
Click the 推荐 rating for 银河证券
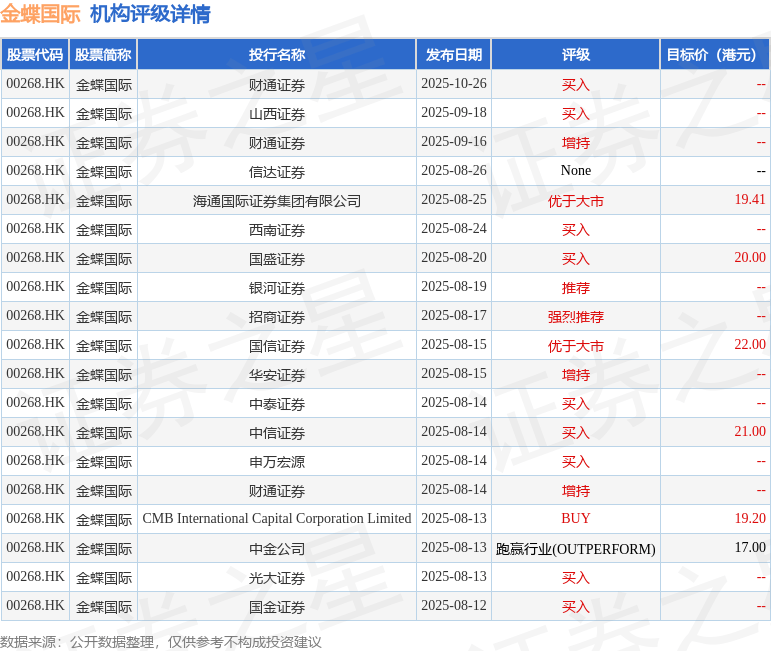576,288
